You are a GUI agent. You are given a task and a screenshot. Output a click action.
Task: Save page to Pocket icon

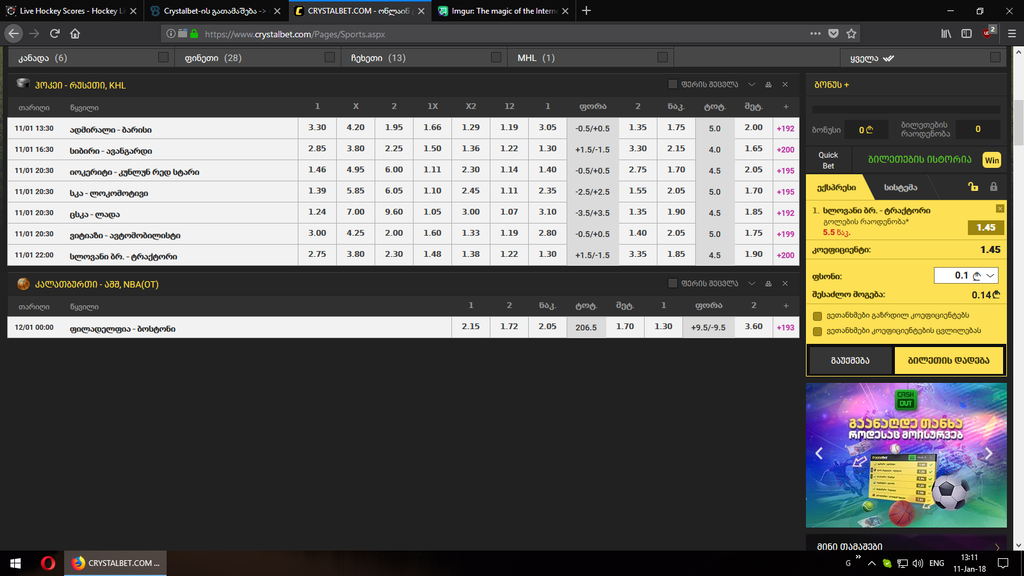coord(833,33)
